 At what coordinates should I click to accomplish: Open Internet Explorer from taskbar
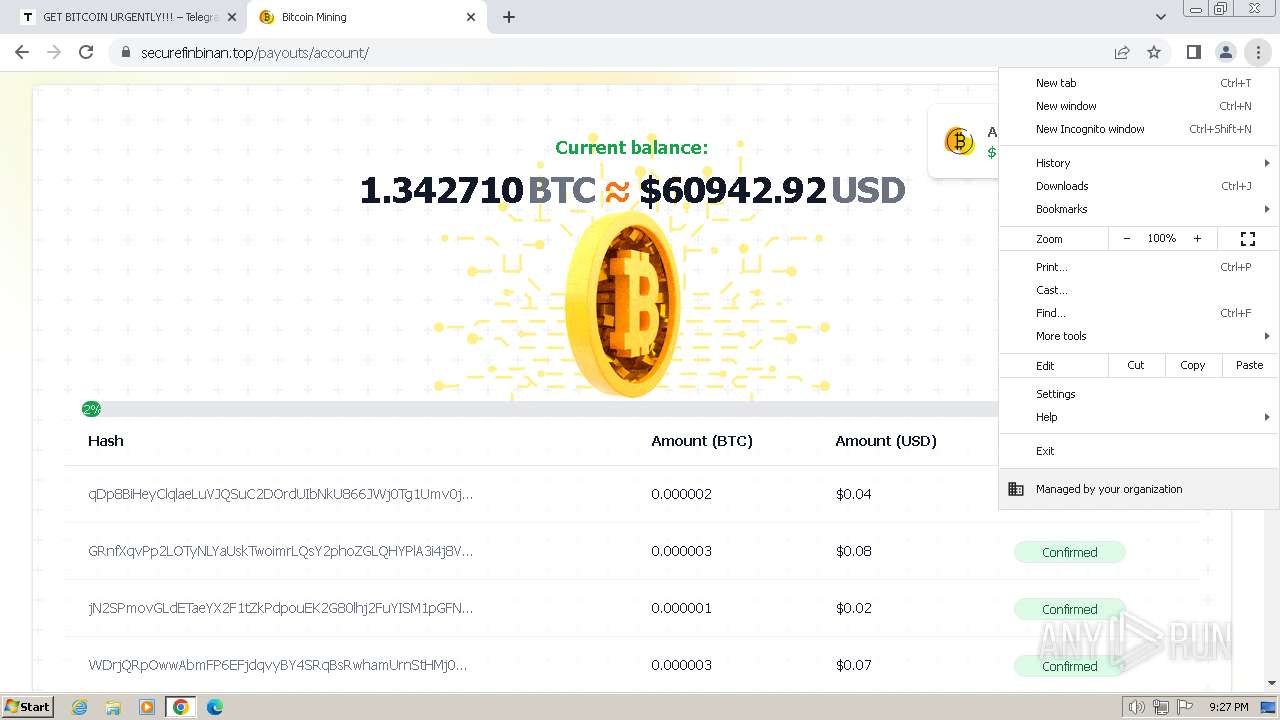point(79,707)
